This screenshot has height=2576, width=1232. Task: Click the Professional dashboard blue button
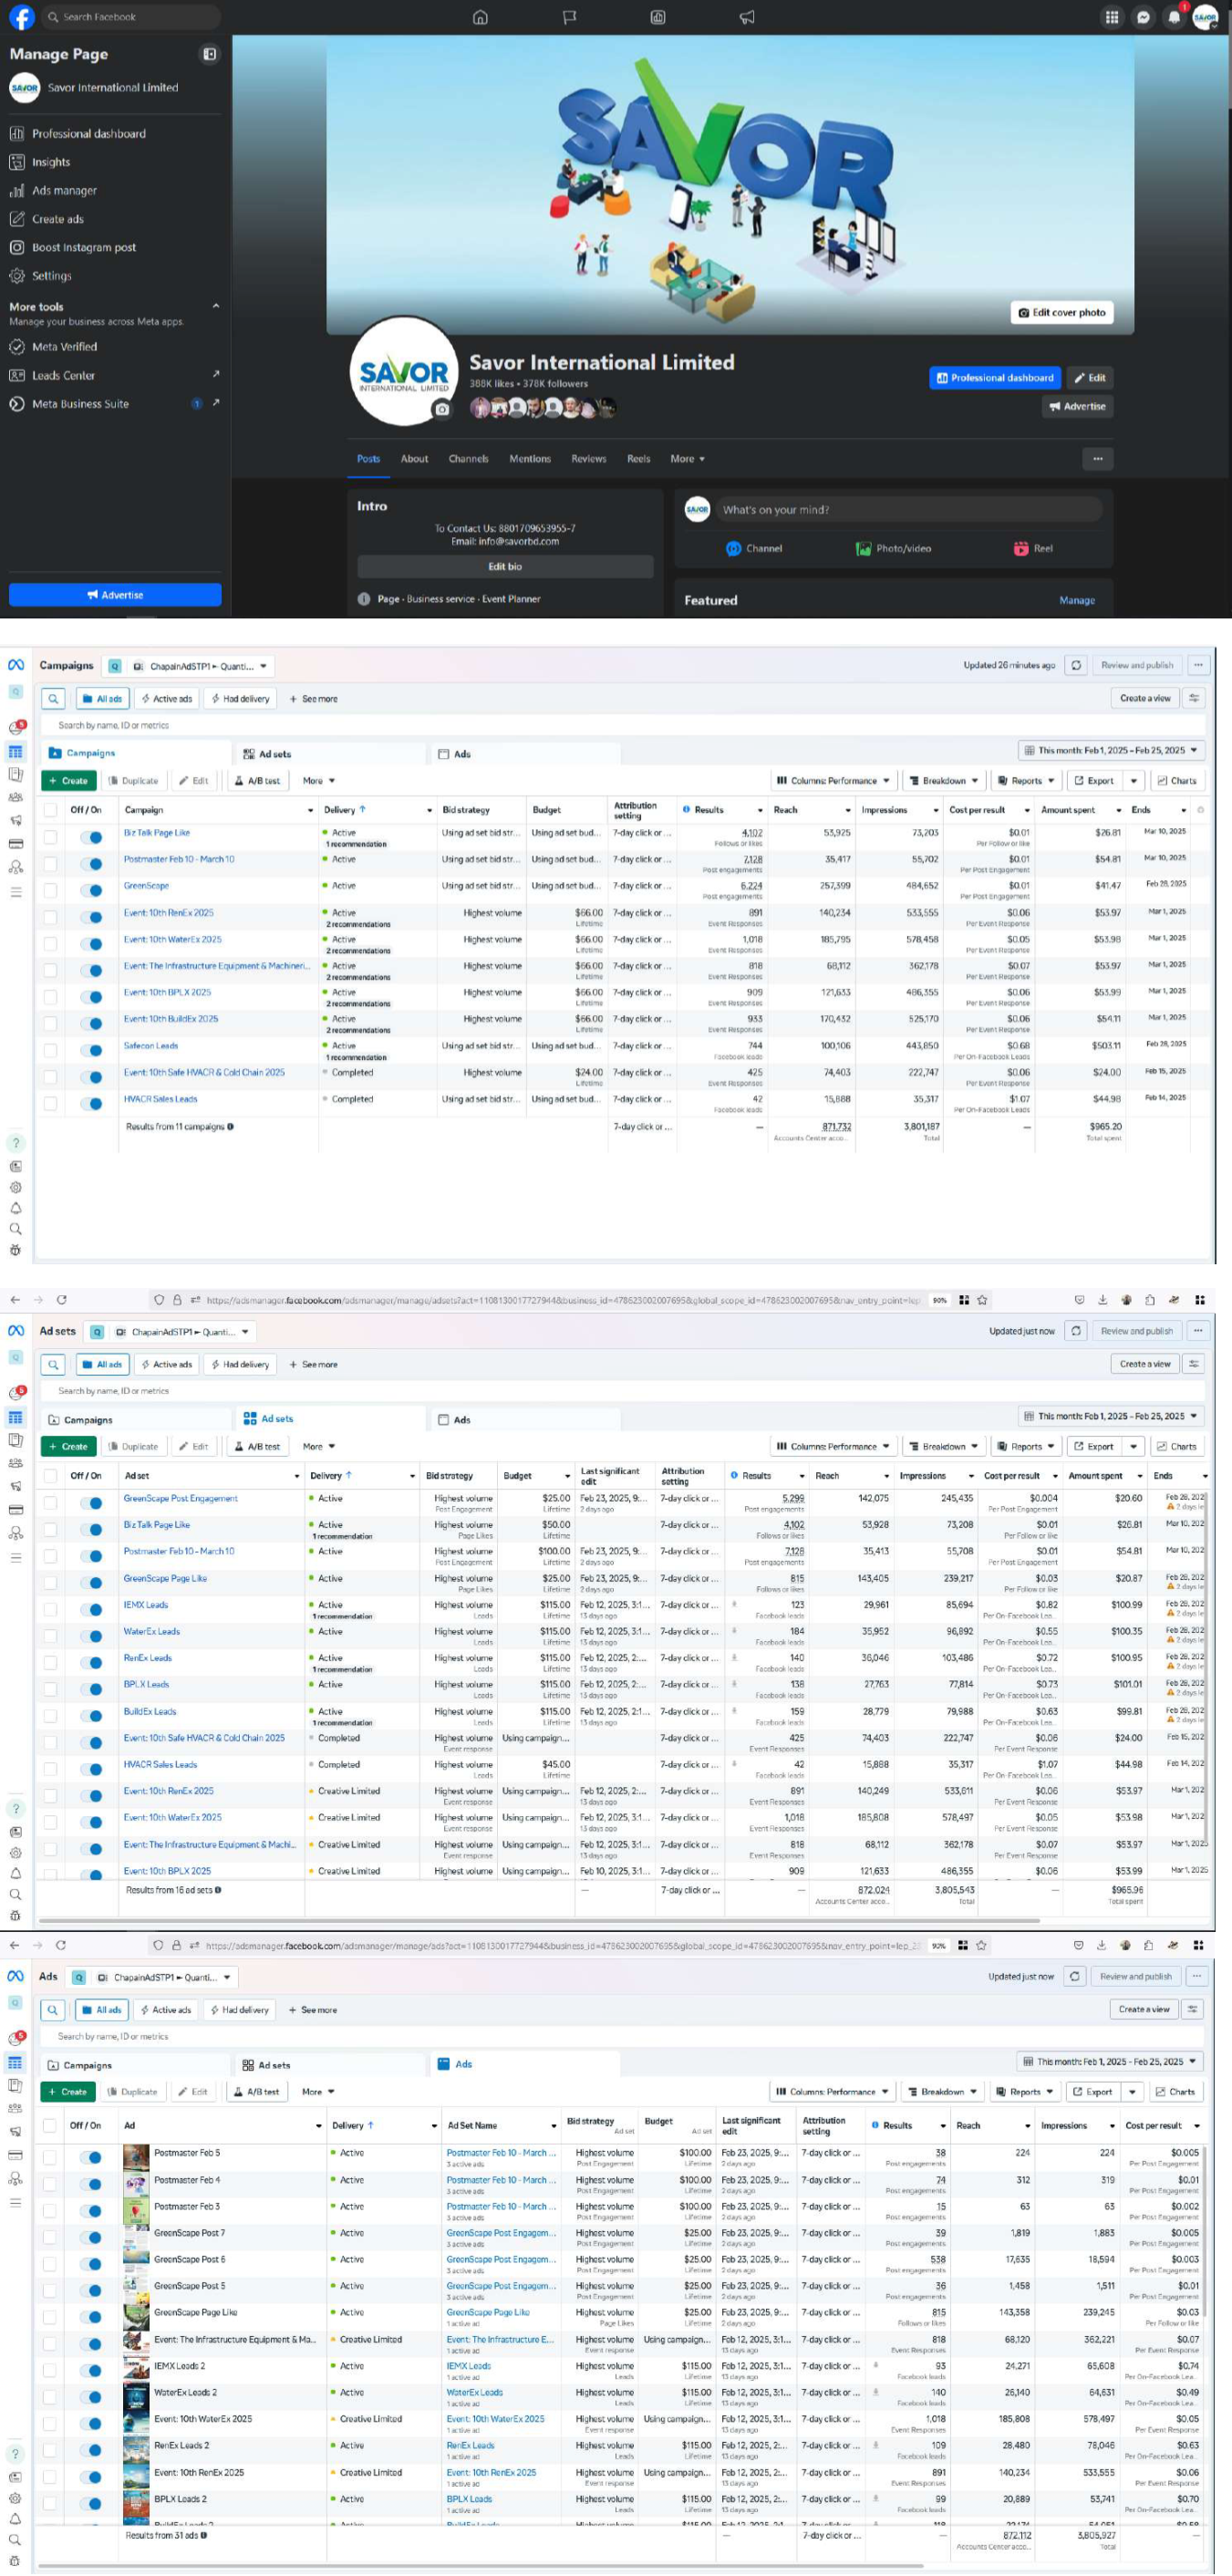994,378
